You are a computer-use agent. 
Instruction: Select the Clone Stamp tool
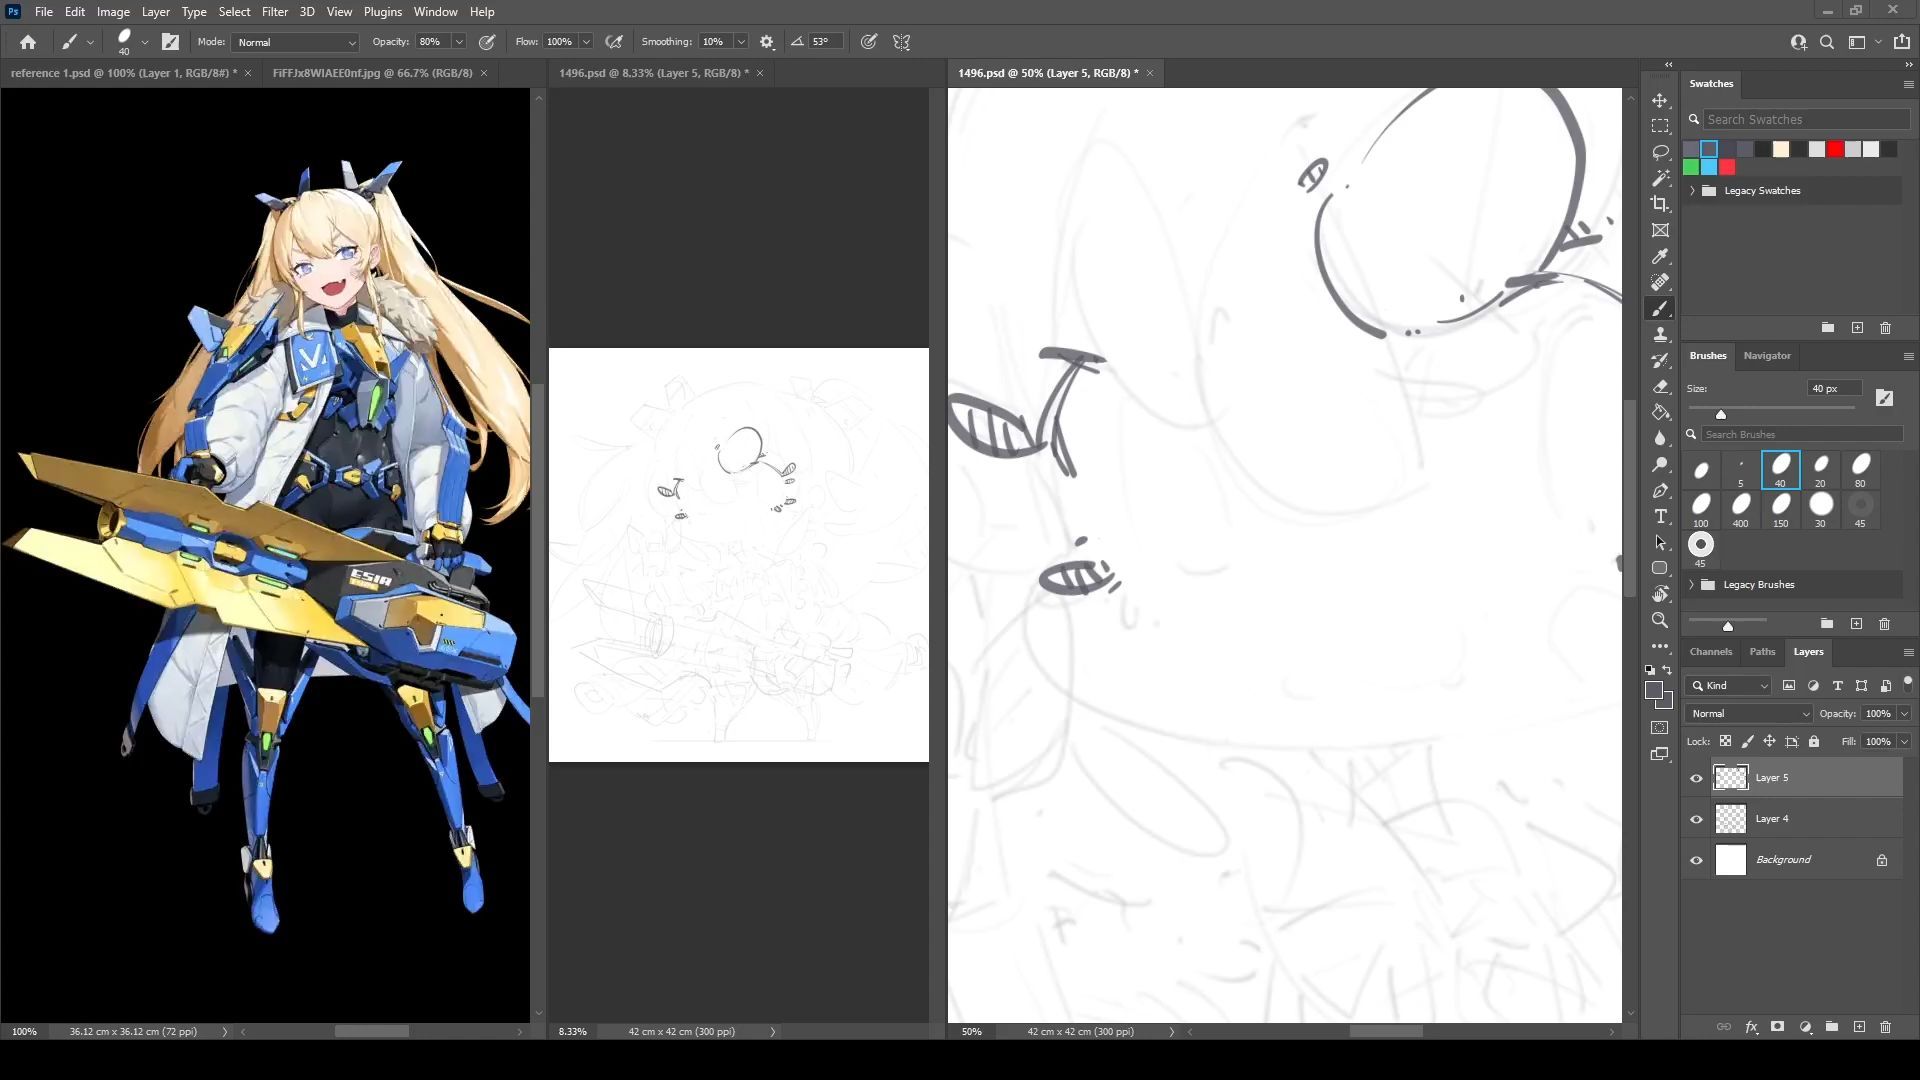(x=1660, y=334)
